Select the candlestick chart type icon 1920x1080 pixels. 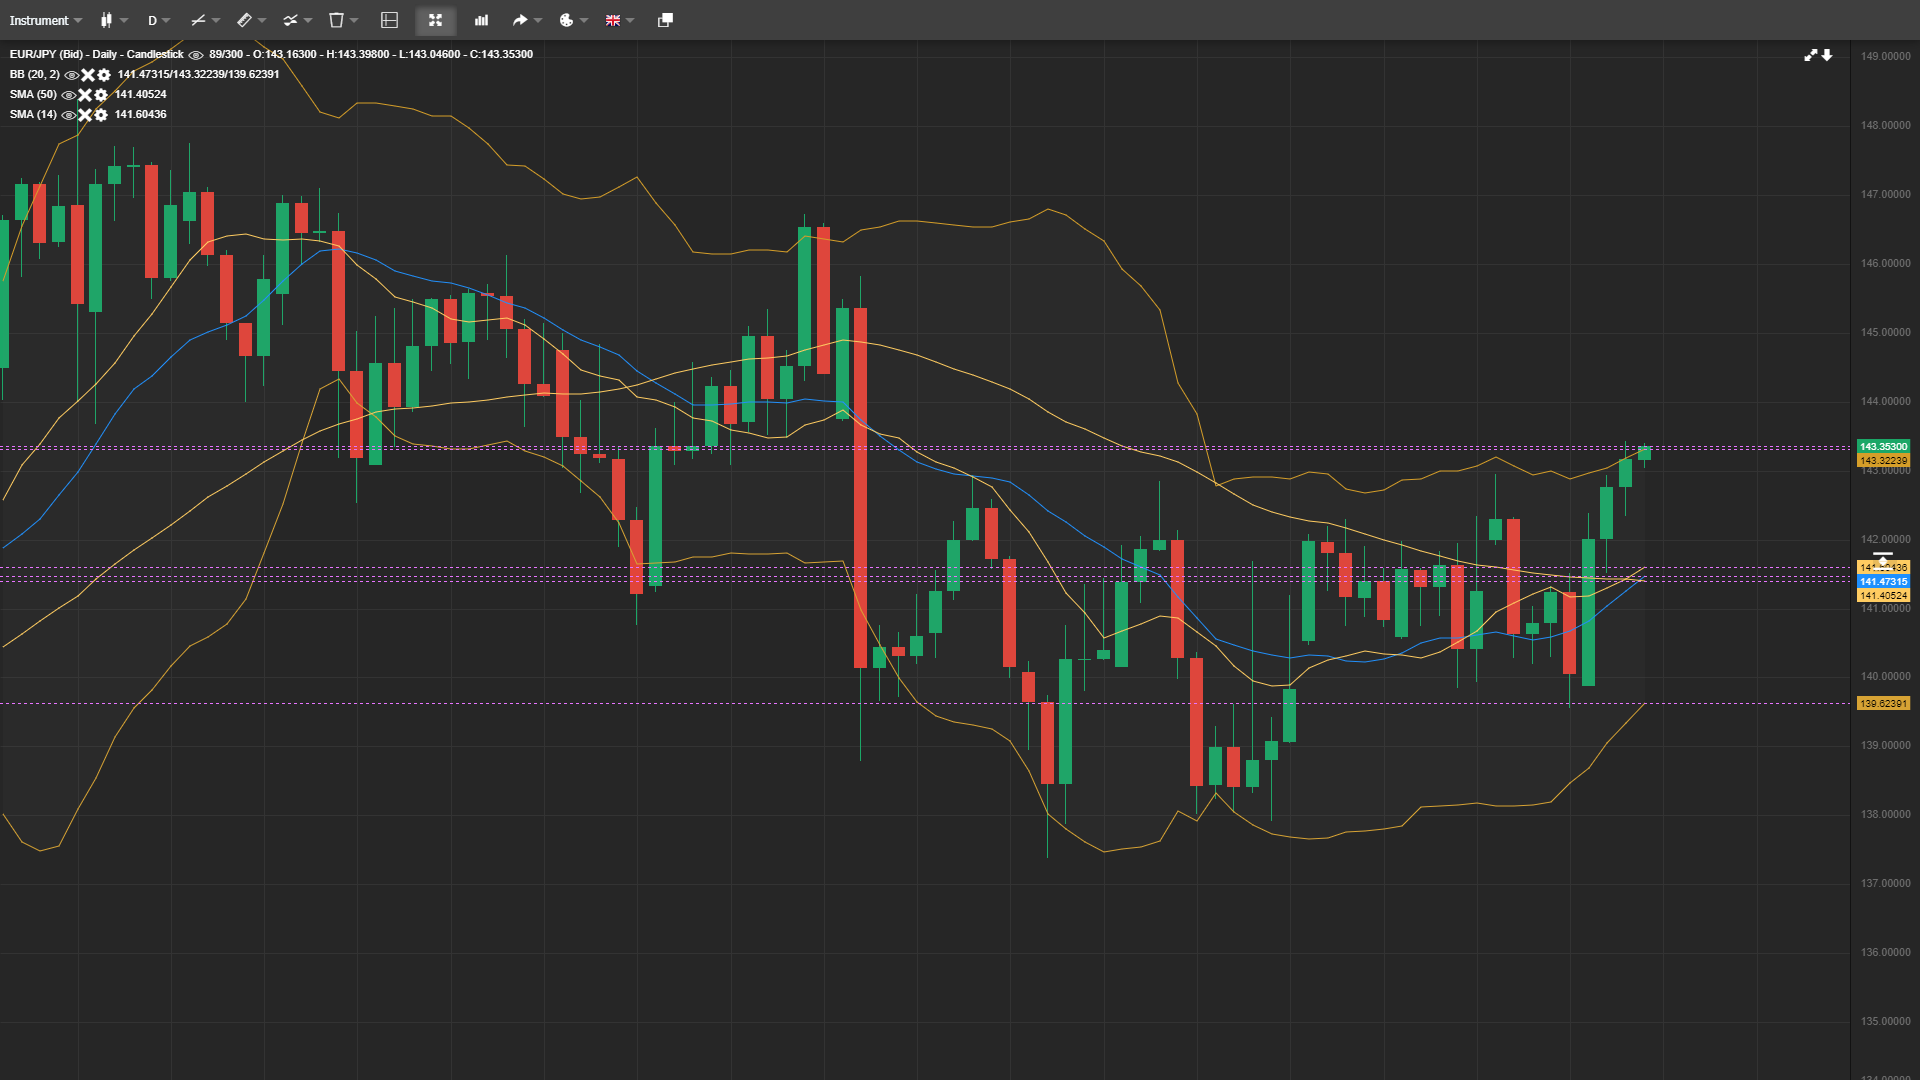[108, 20]
